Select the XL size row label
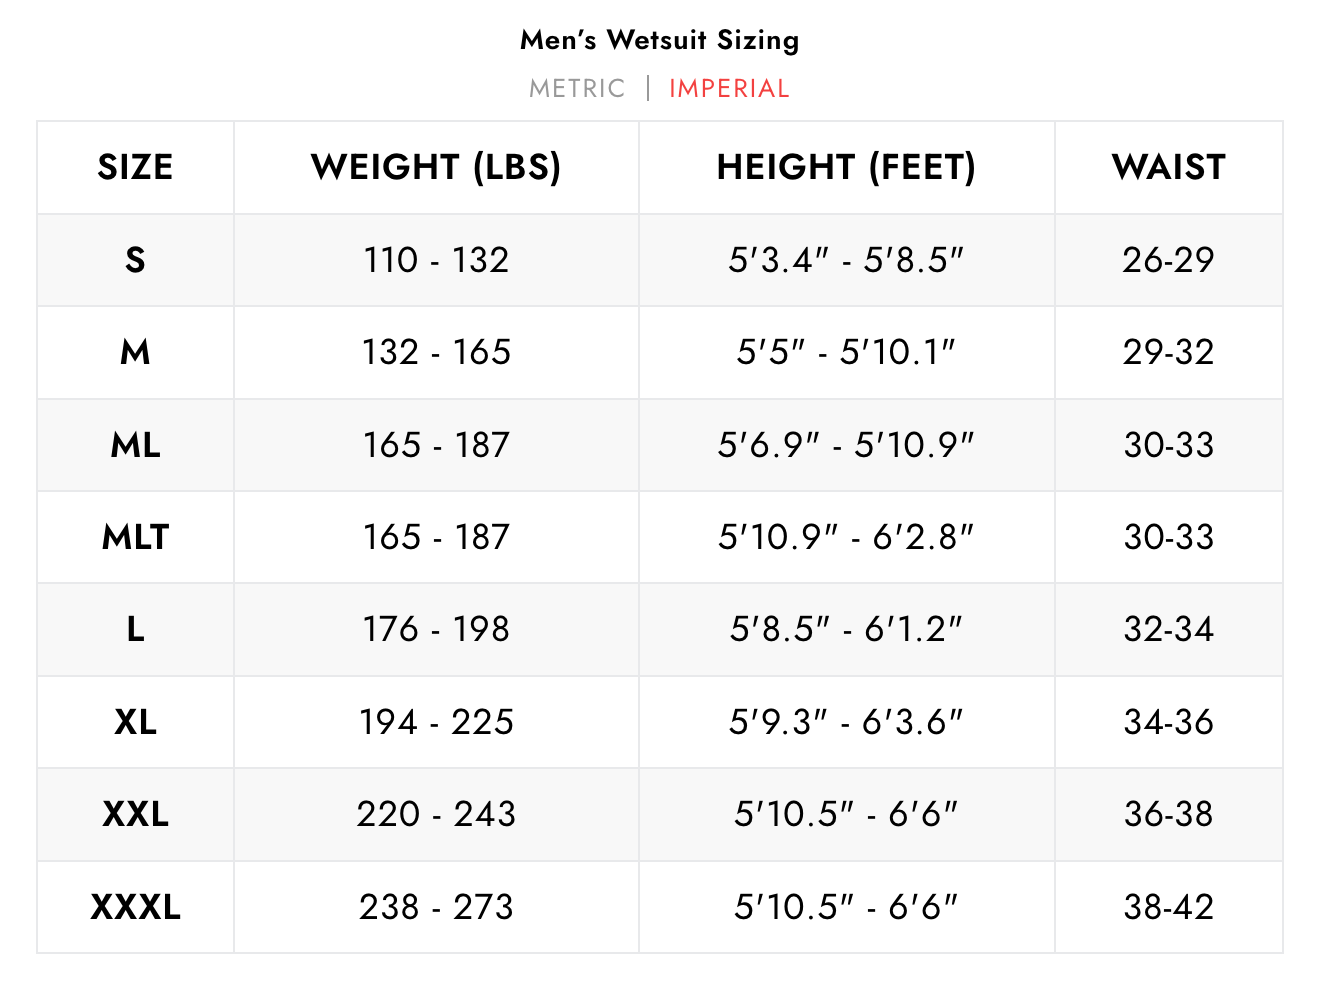The image size is (1326, 984). [x=135, y=722]
